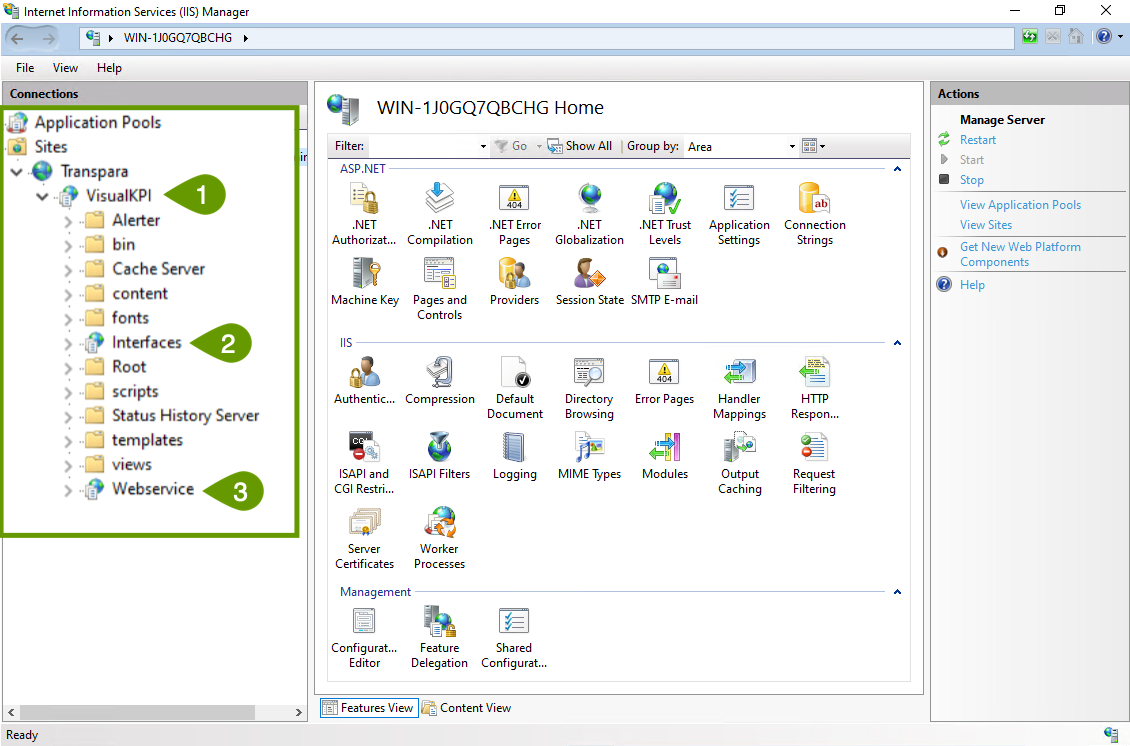1130x746 pixels.
Task: Open the Connection Strings icon
Action: tap(814, 201)
